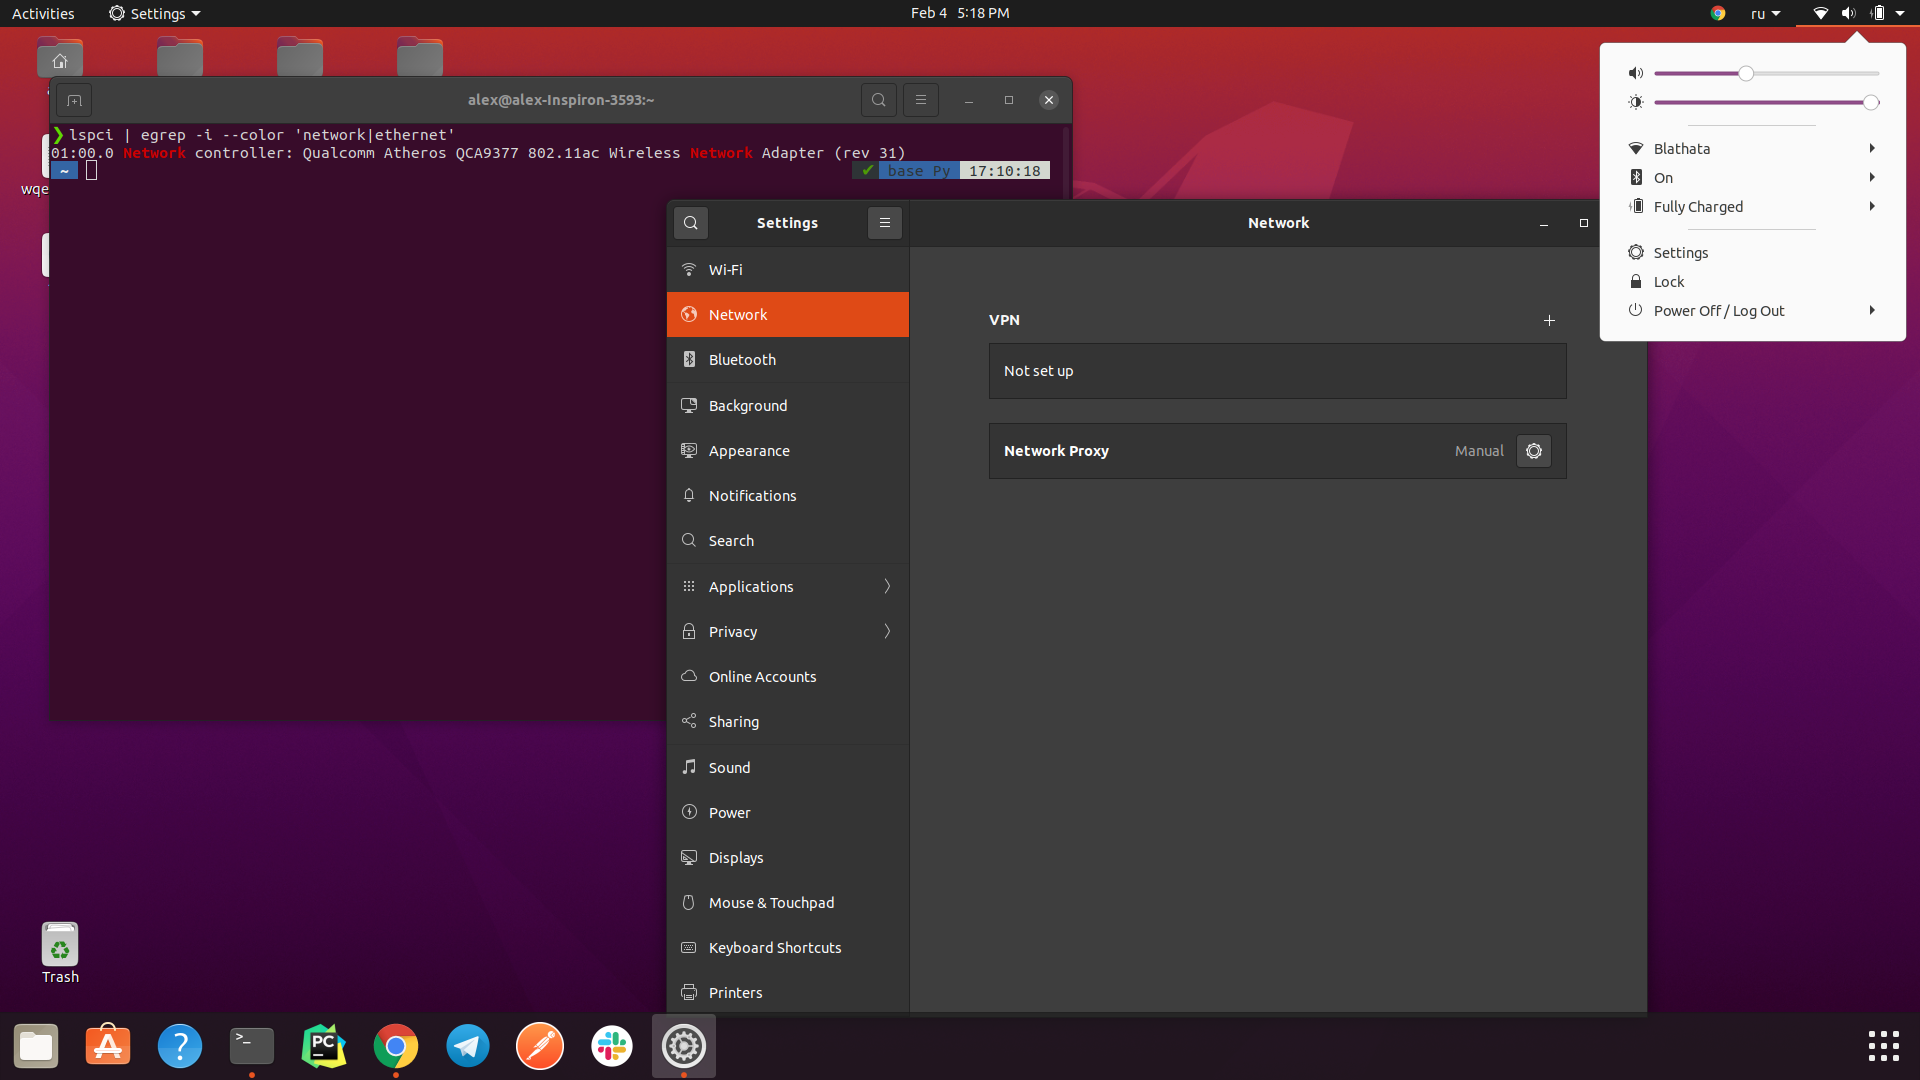Open Mouse & Touchpad settings
Image resolution: width=1920 pixels, height=1080 pixels.
point(788,902)
